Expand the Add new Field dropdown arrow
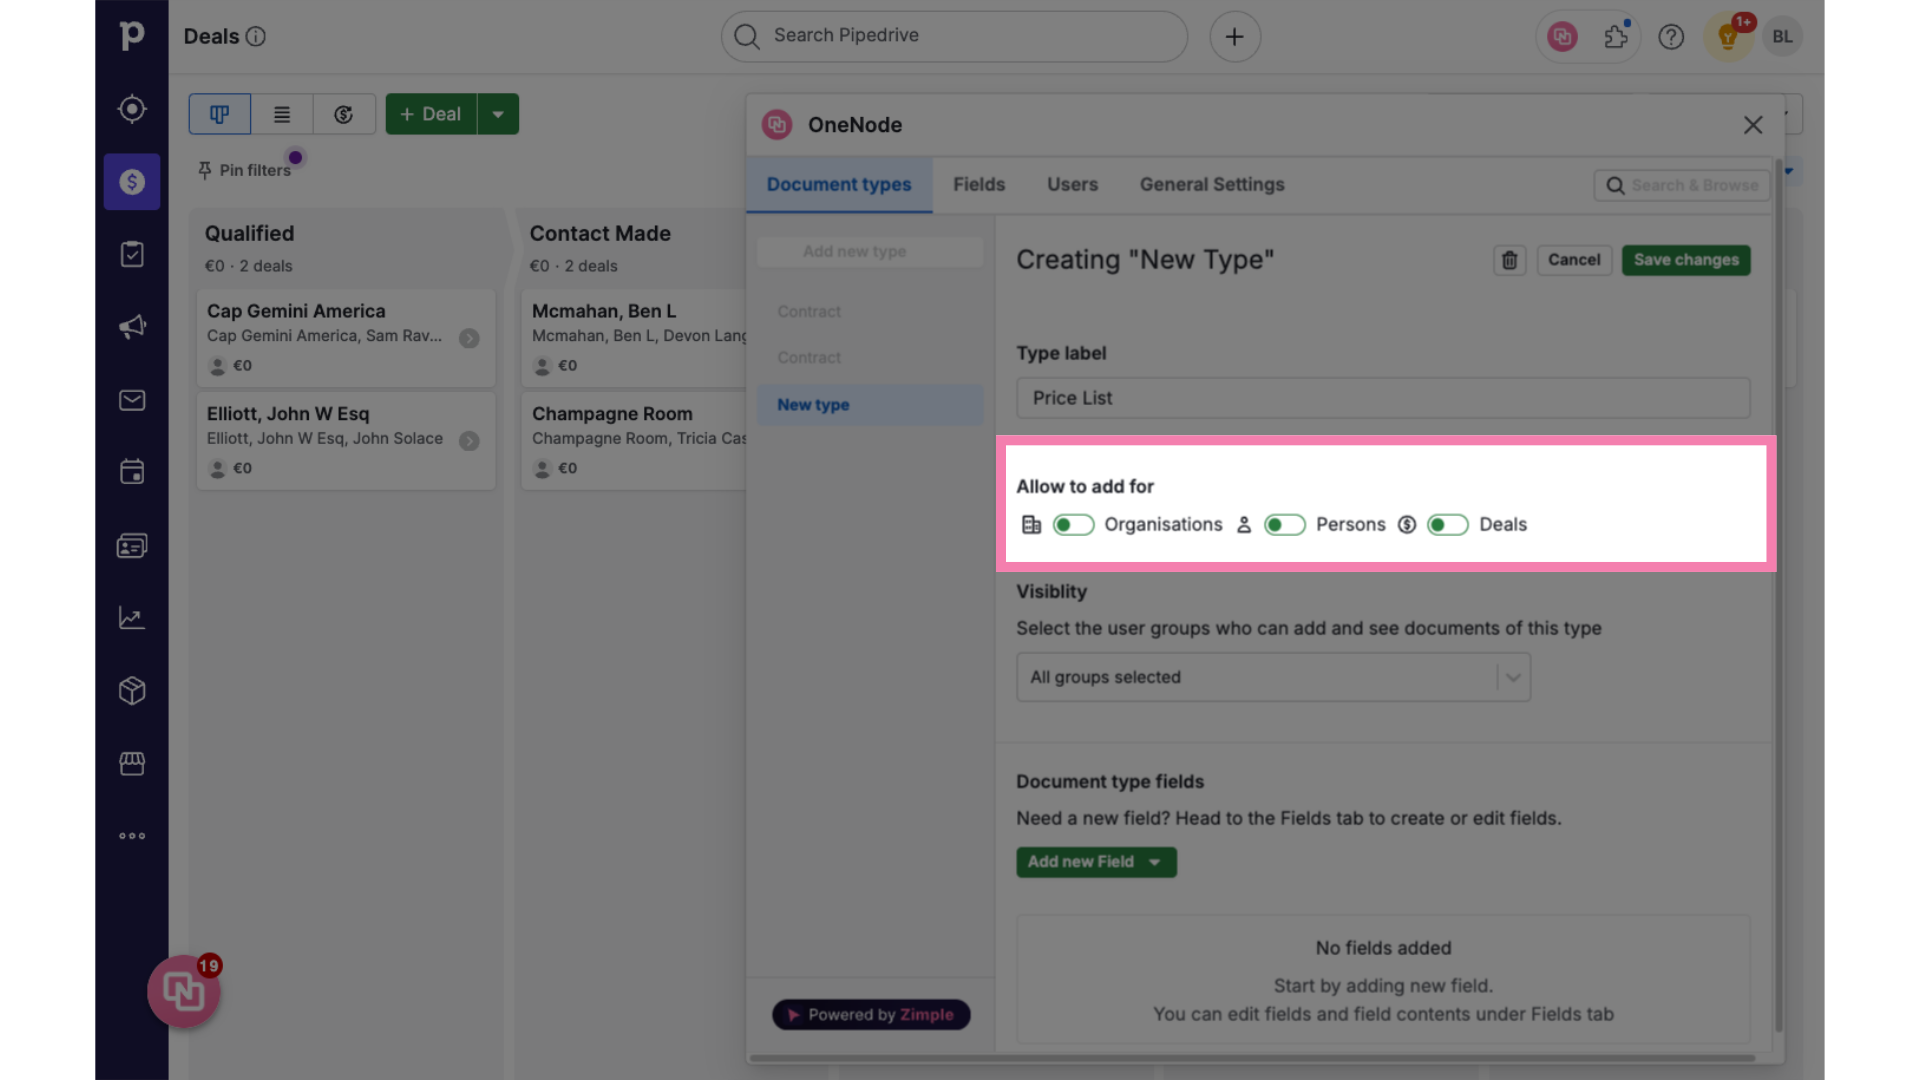 [1156, 861]
